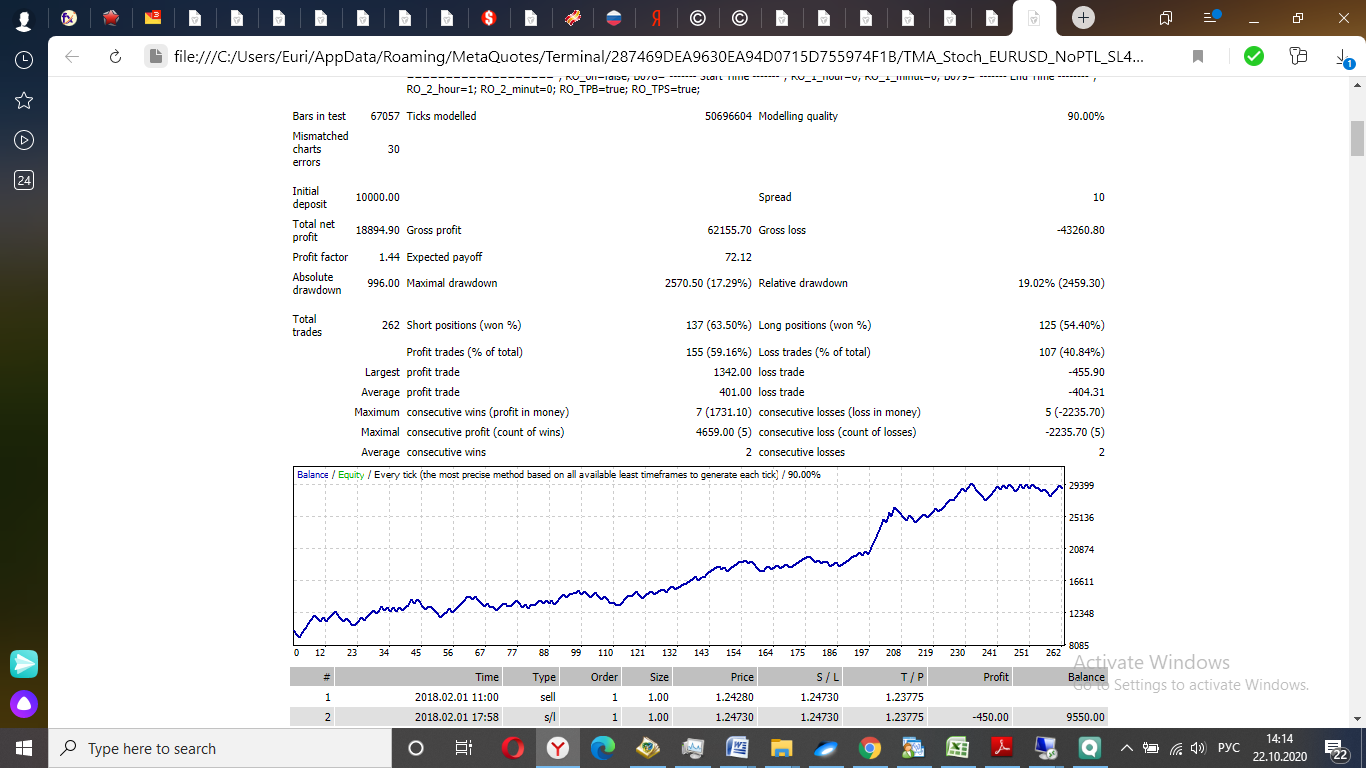Viewport: 1366px width, 768px height.
Task: Open the downloads arrow icon
Action: click(x=1344, y=57)
